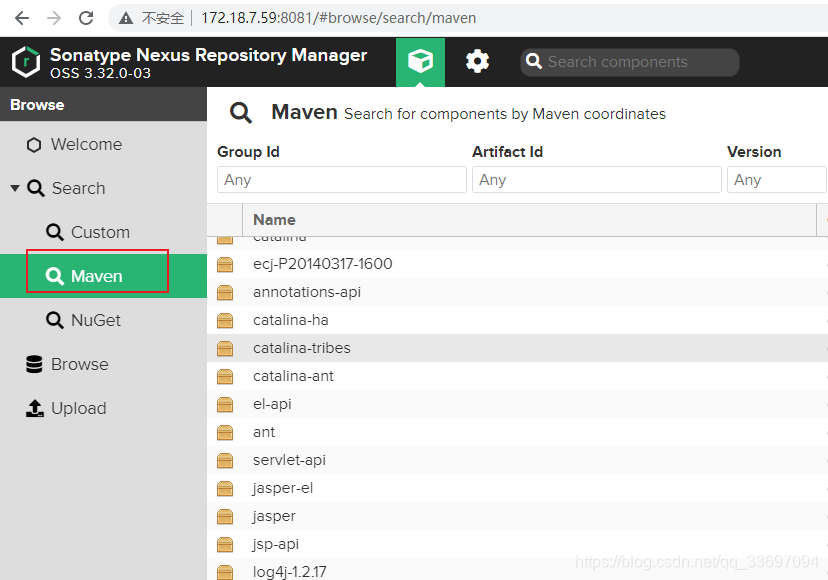Click the package icon beside jasper row
This screenshot has width=828, height=580.
225,516
